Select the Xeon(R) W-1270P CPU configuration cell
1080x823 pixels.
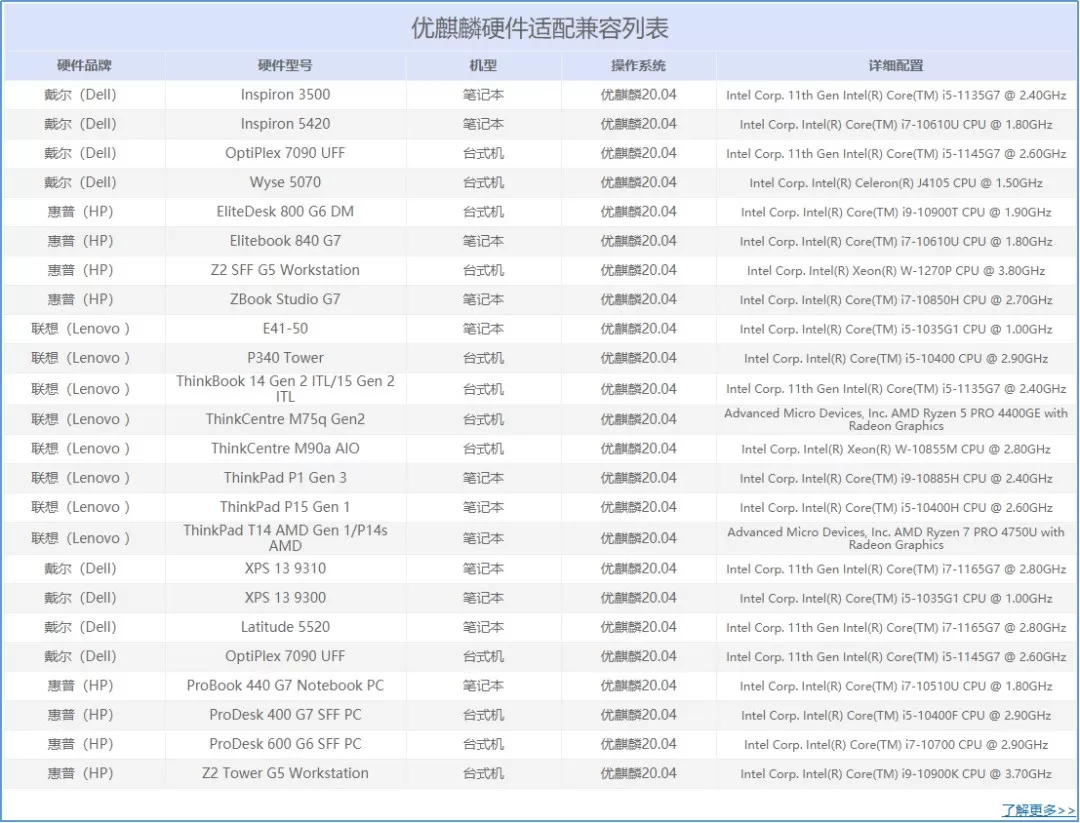(896, 271)
